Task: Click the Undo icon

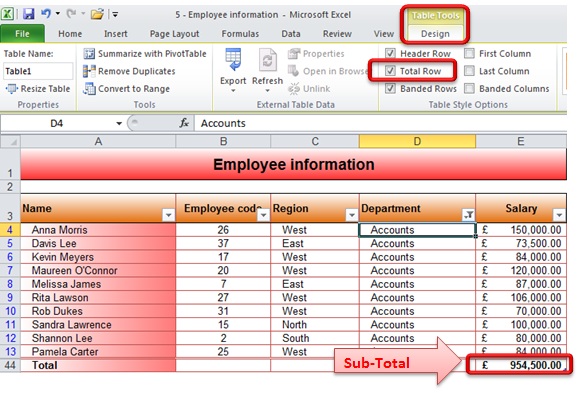Action: tap(46, 14)
